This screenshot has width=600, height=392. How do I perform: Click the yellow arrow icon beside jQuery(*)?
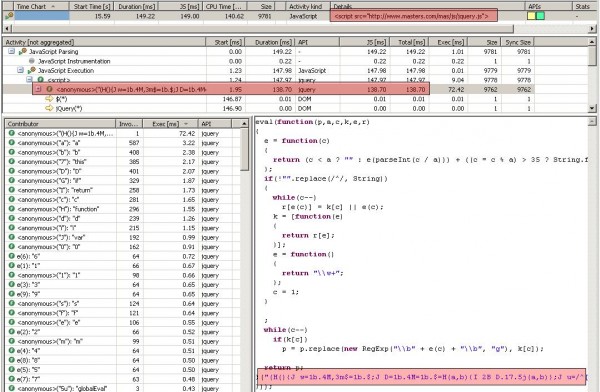49,108
